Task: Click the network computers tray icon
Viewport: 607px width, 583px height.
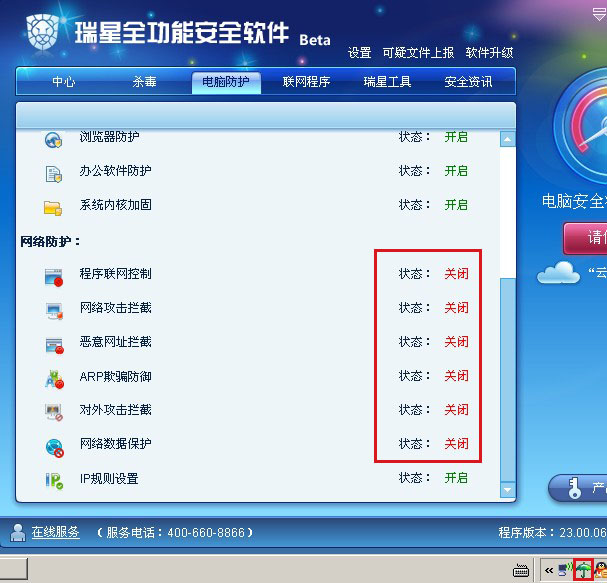Action: point(565,570)
